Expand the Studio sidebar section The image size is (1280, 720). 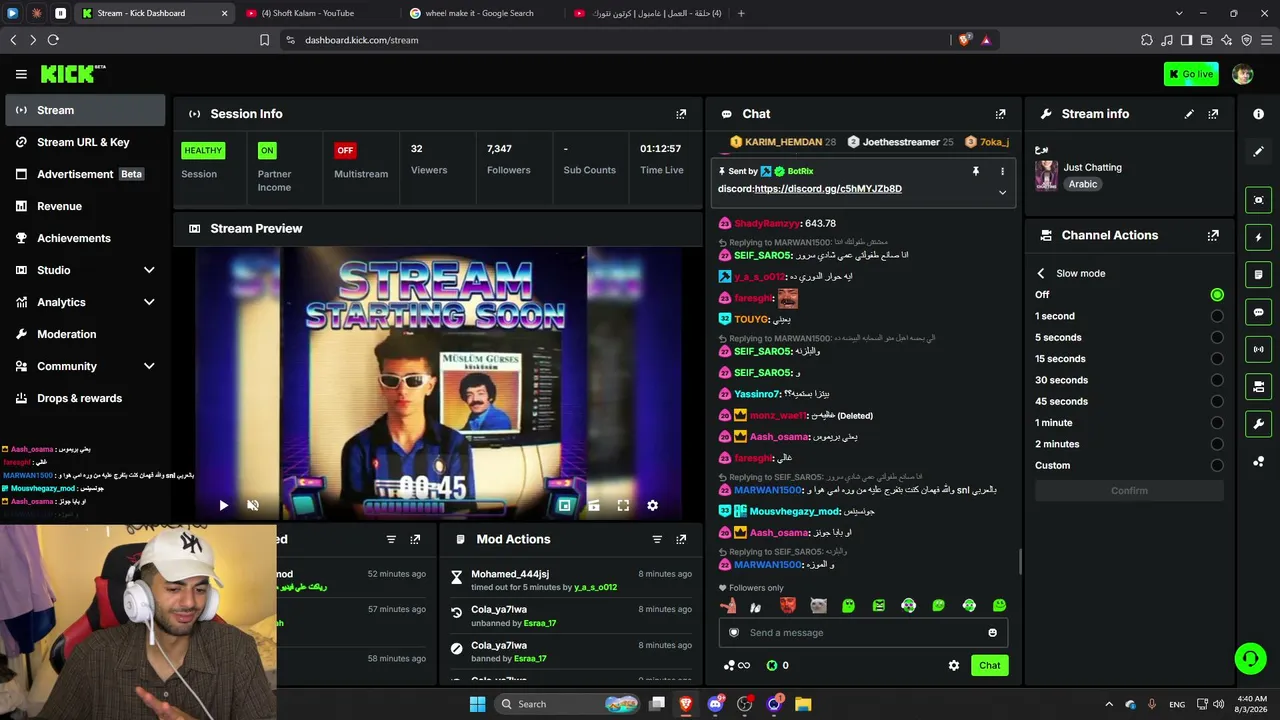point(149,270)
